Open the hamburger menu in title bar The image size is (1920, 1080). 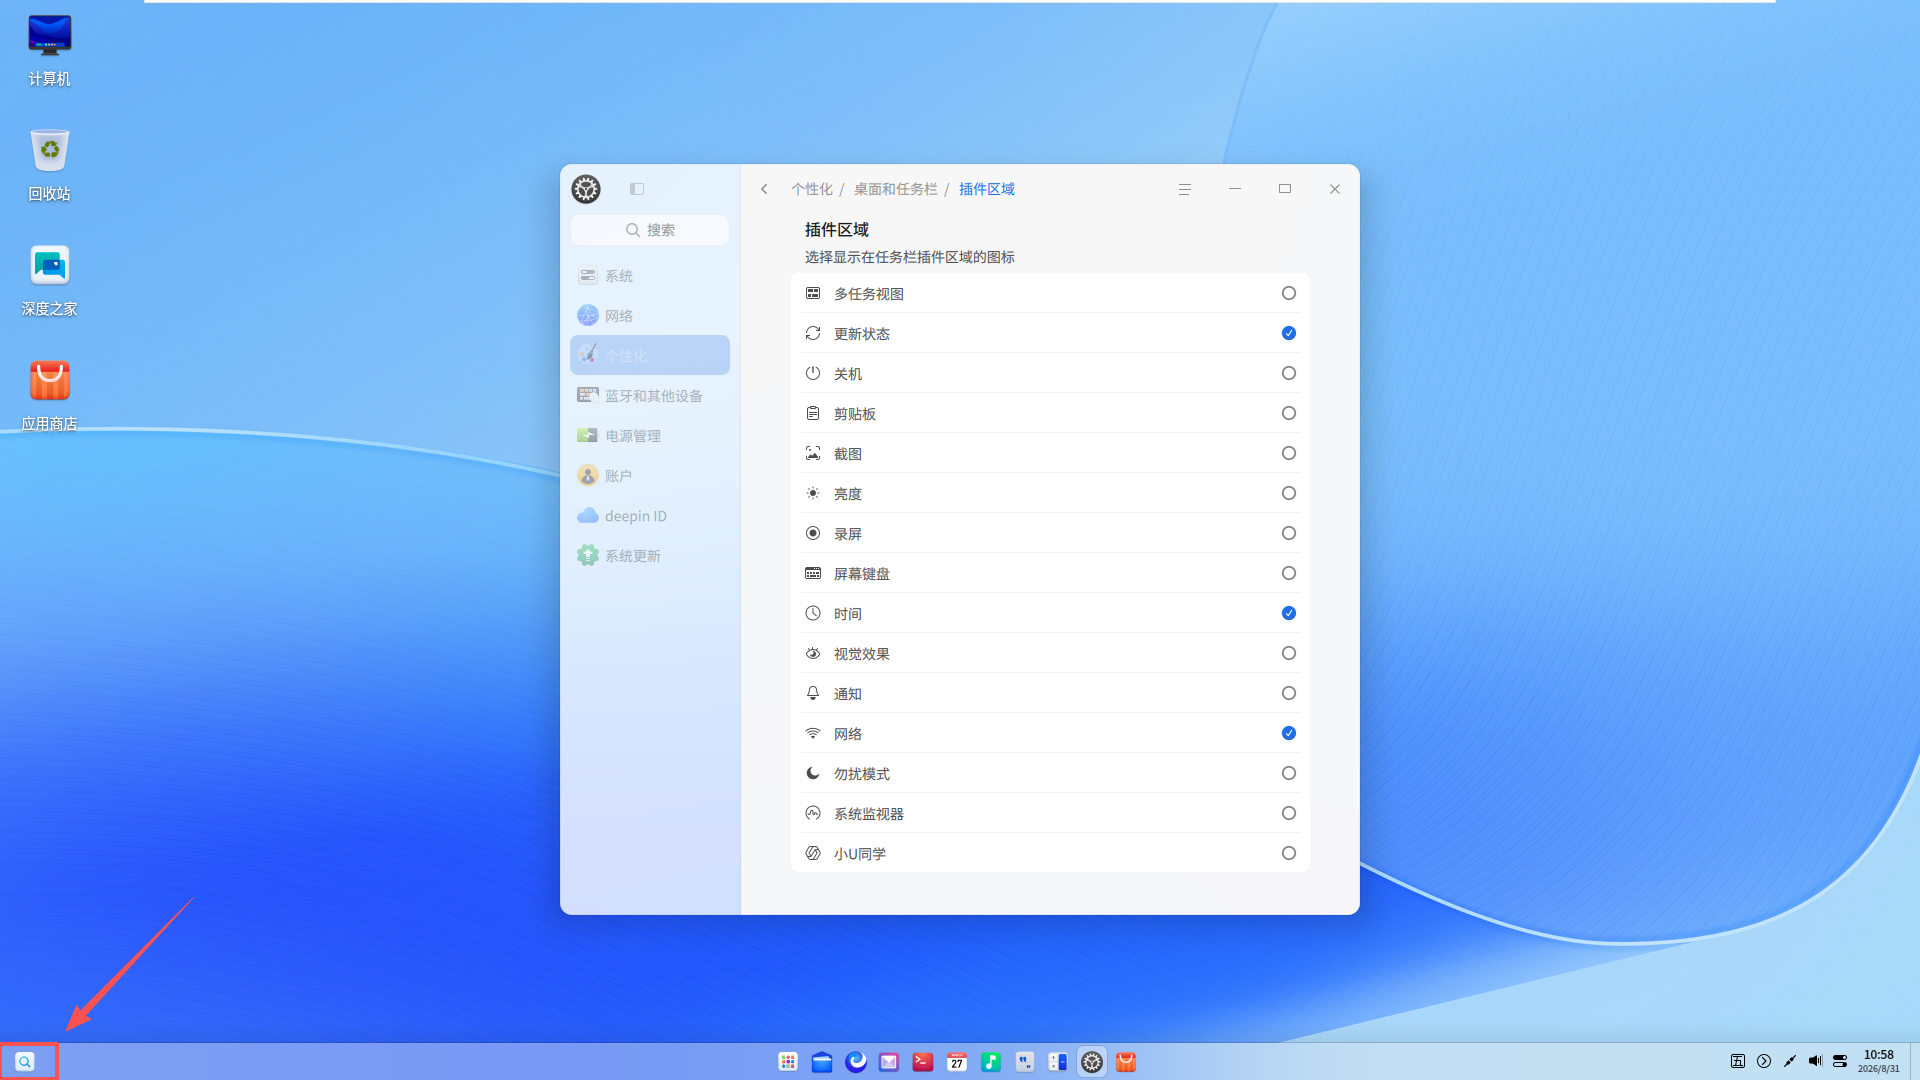tap(1184, 189)
